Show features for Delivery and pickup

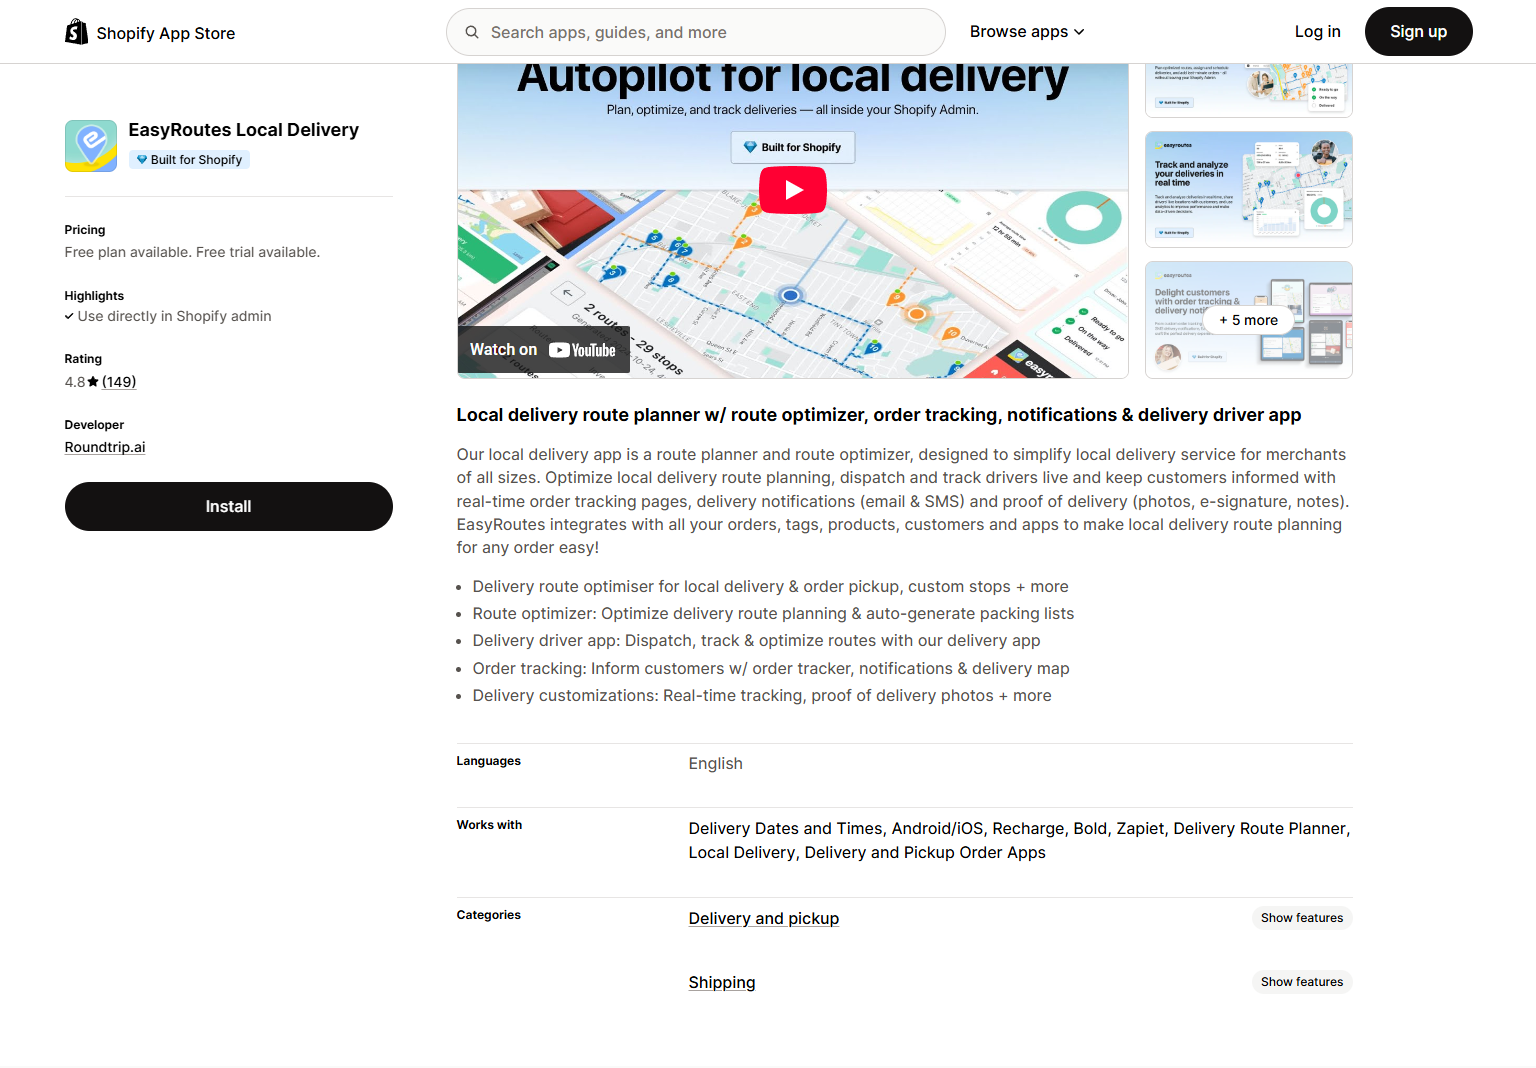1301,918
